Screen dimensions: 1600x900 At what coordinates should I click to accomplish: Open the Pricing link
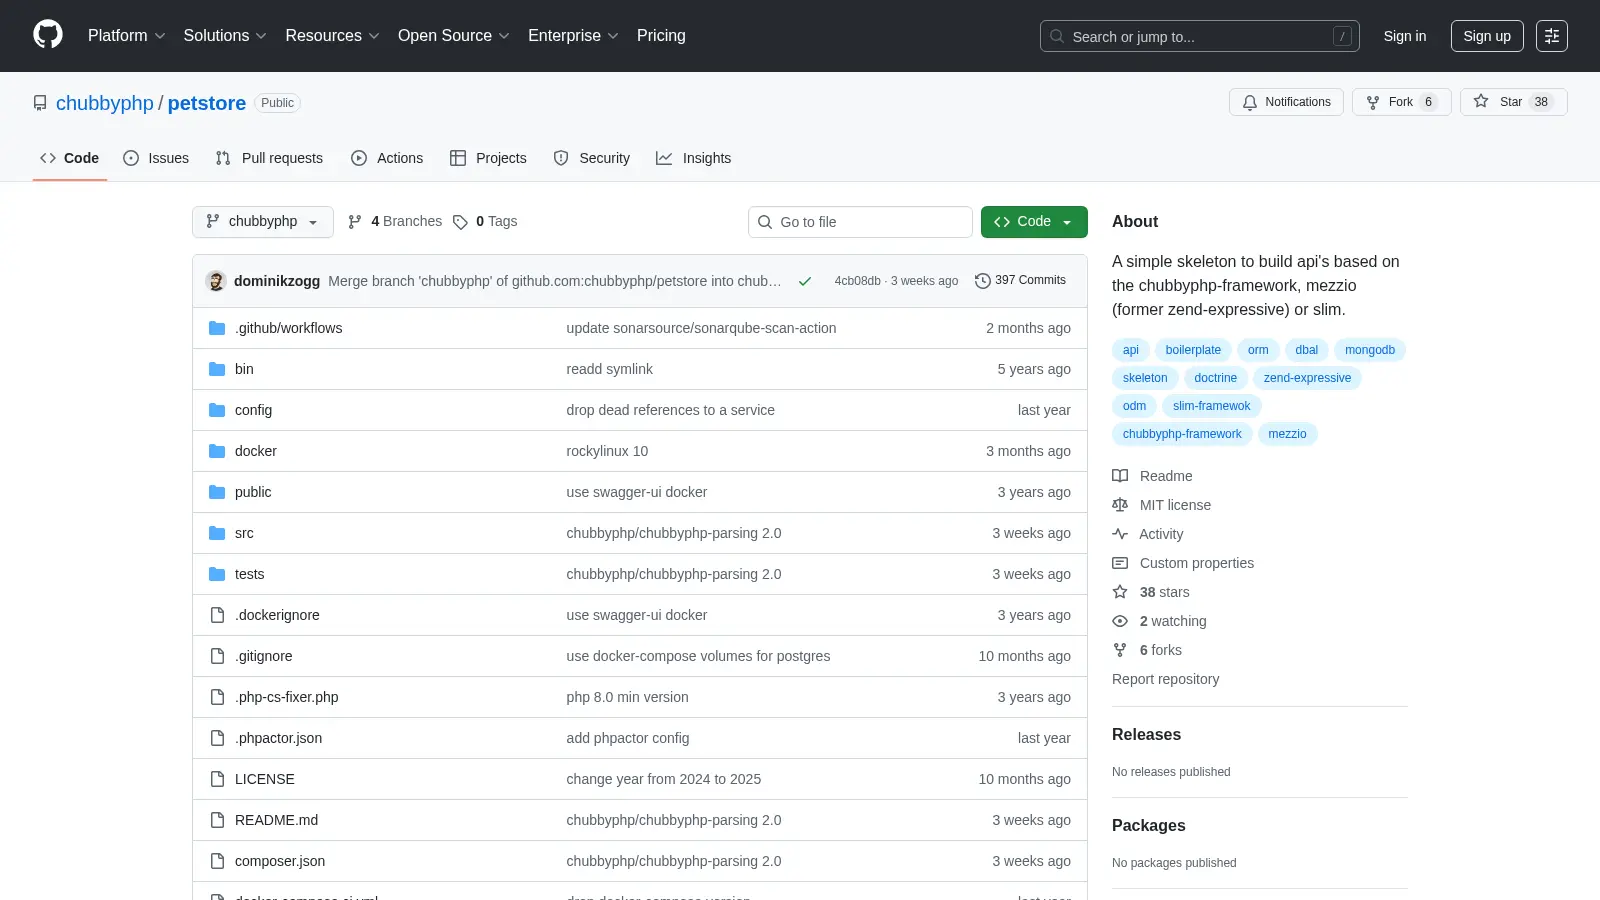661,36
